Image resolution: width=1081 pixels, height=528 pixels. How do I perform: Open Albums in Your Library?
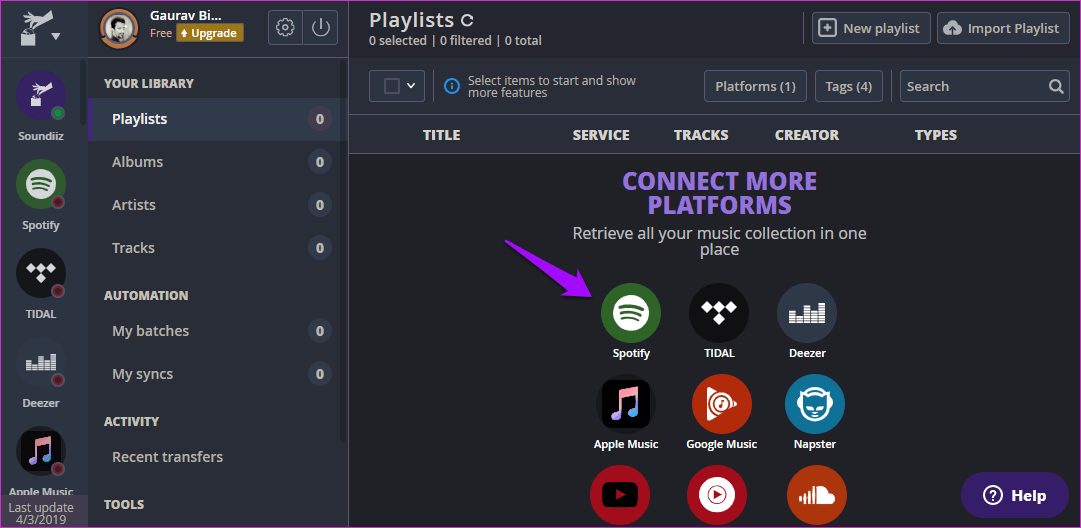(x=218, y=162)
